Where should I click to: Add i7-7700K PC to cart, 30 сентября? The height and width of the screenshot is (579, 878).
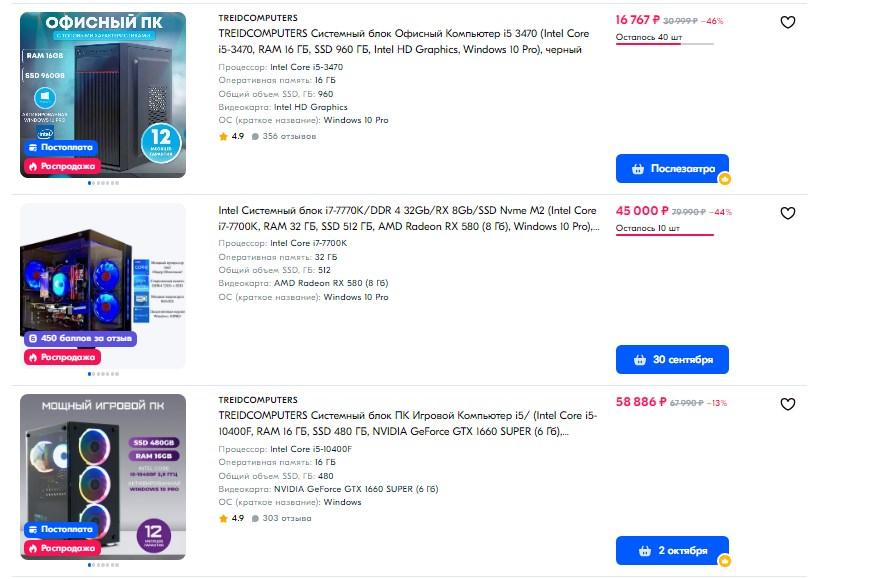tap(672, 359)
